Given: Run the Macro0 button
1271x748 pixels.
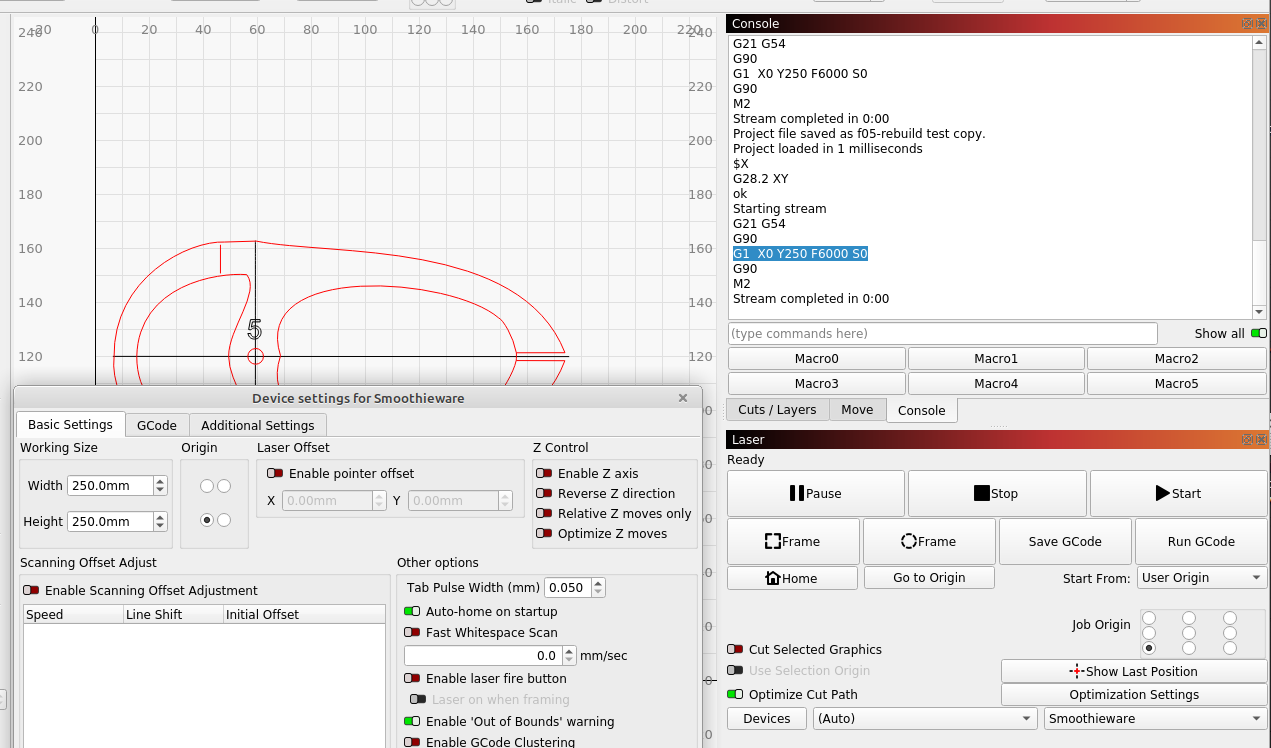Looking at the screenshot, I should pos(816,359).
